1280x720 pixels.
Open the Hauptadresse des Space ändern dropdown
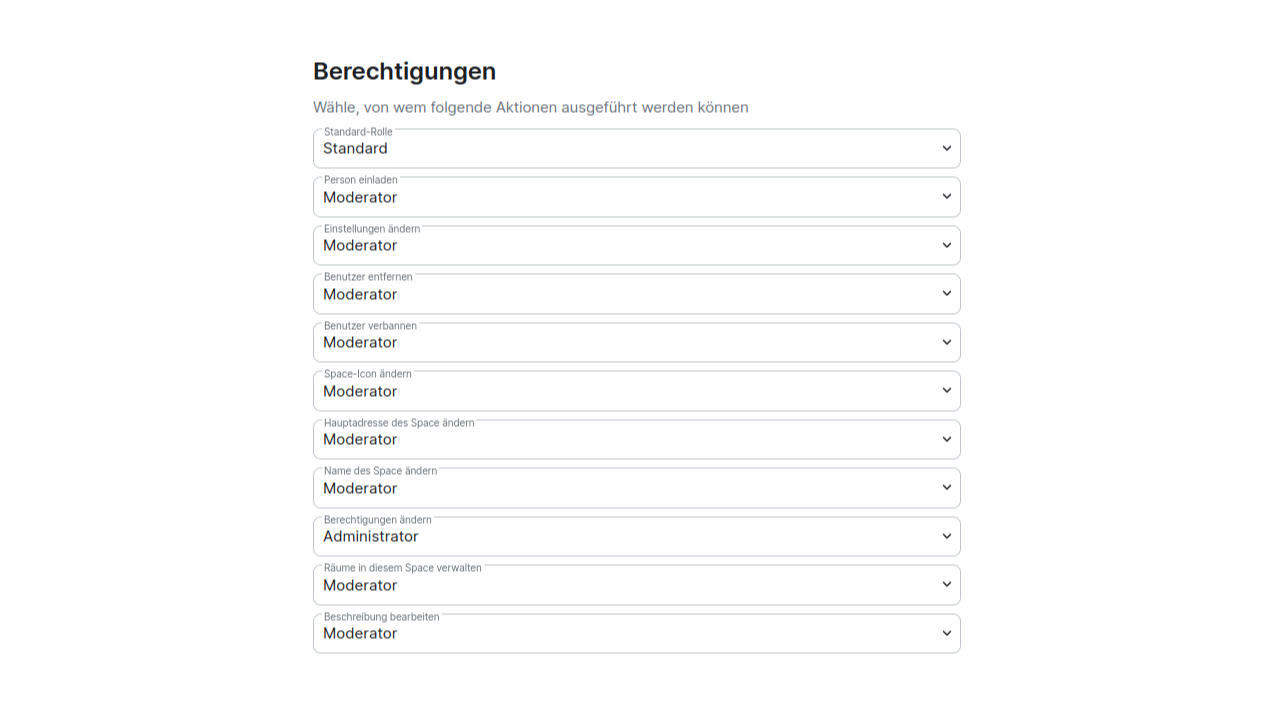[x=636, y=439]
